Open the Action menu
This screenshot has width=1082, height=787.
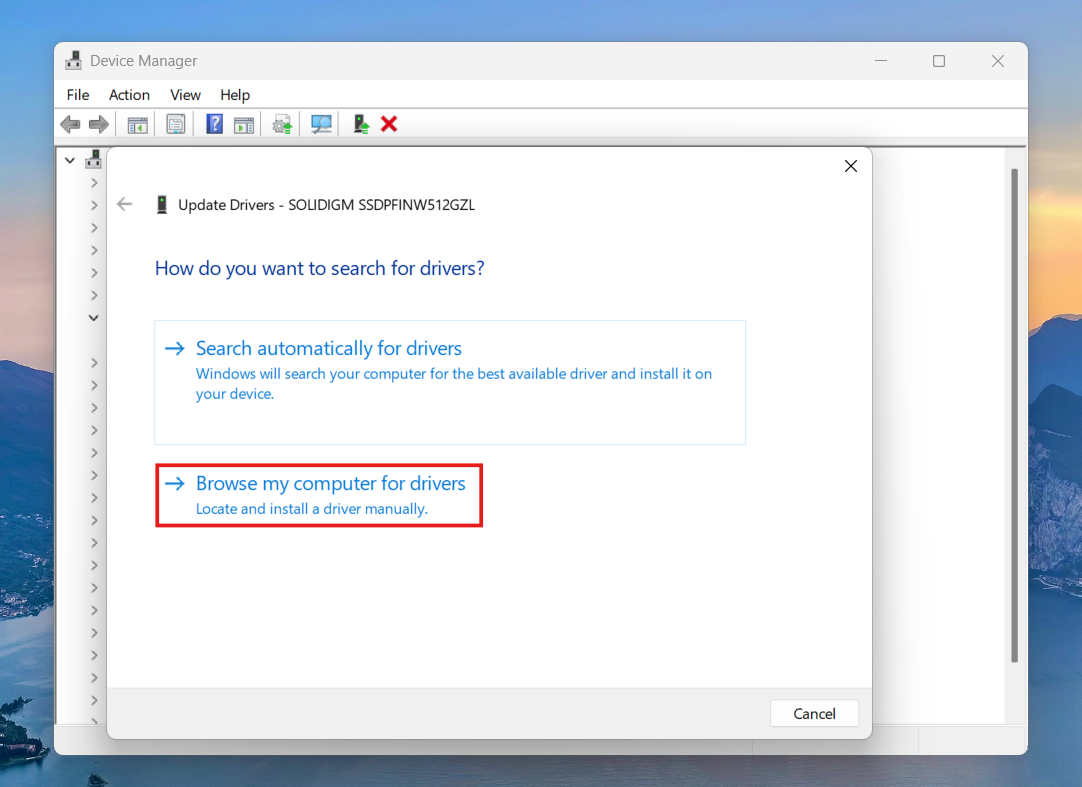(129, 95)
